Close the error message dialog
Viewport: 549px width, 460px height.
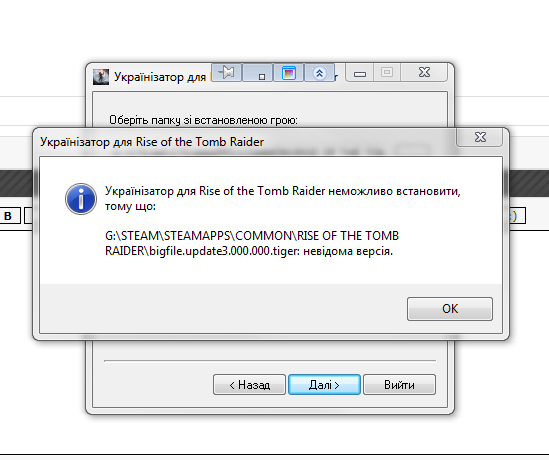click(x=480, y=137)
